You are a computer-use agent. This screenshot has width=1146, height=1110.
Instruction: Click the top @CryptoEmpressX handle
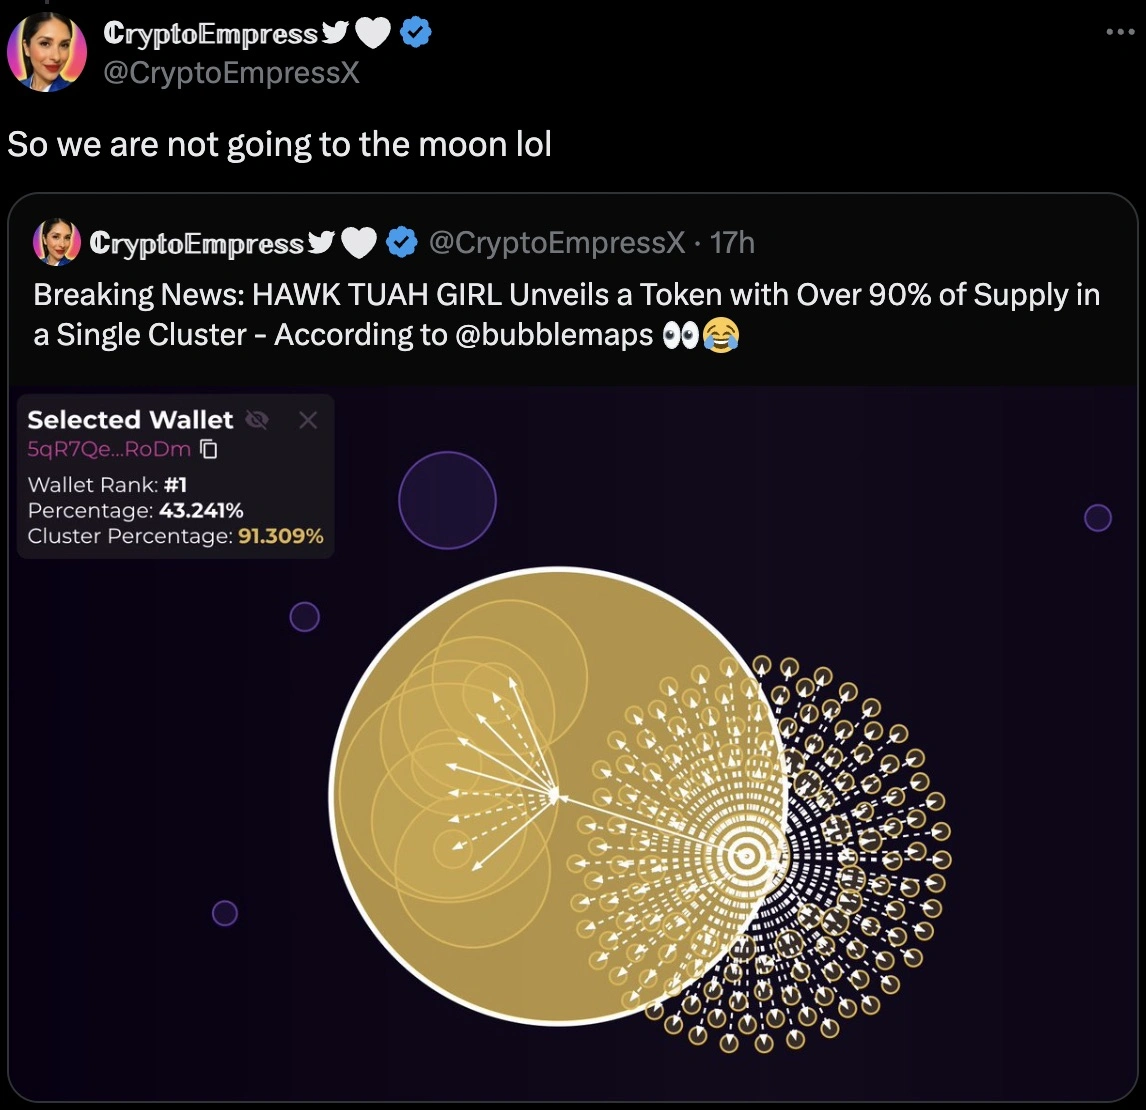click(x=231, y=73)
